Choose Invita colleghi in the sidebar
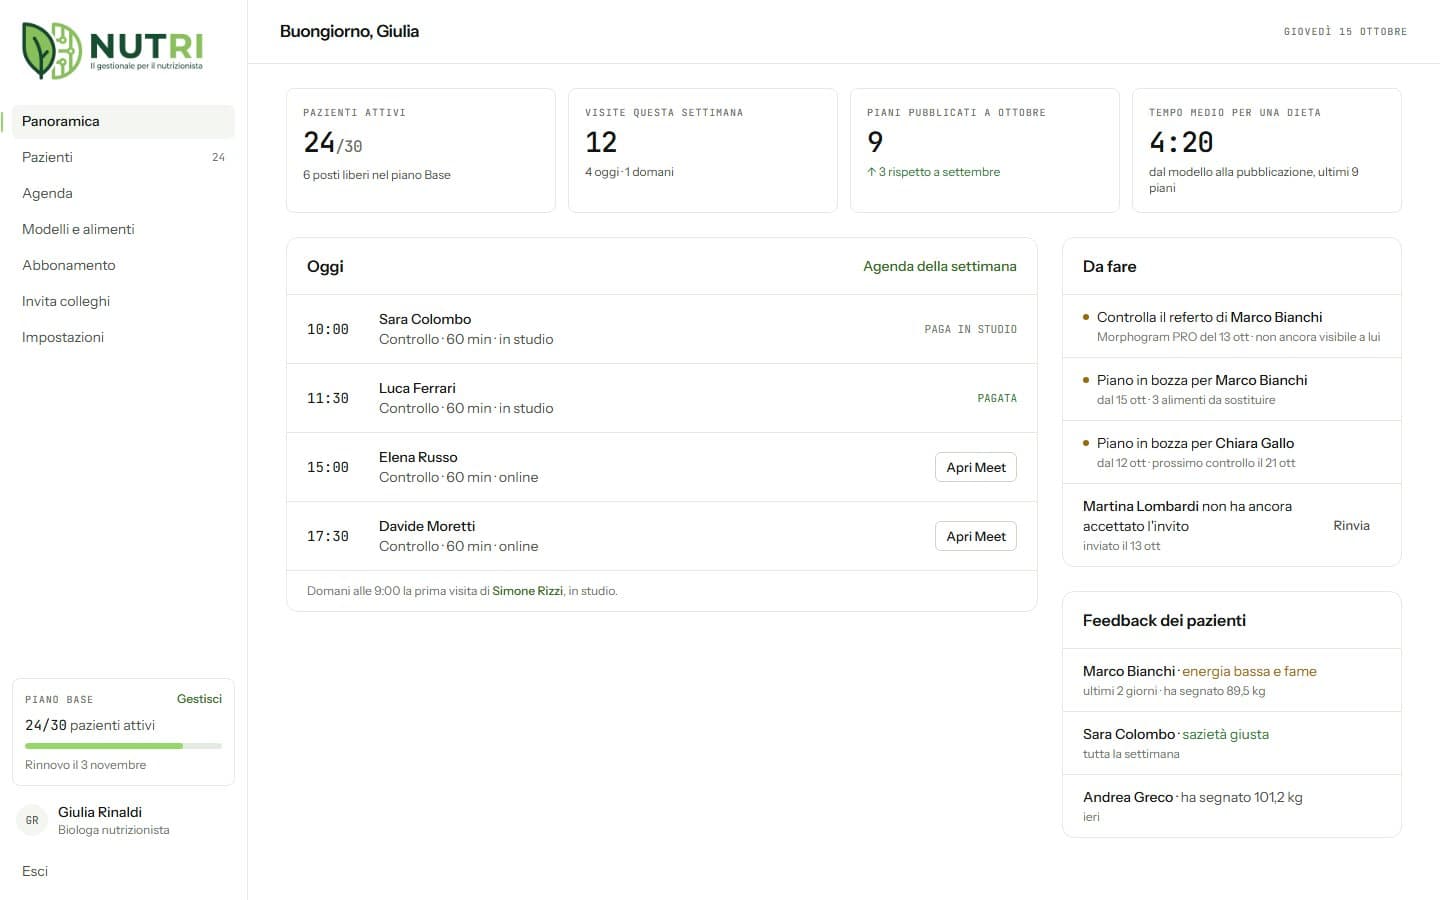Screen dimensions: 1440x900 coord(123,301)
